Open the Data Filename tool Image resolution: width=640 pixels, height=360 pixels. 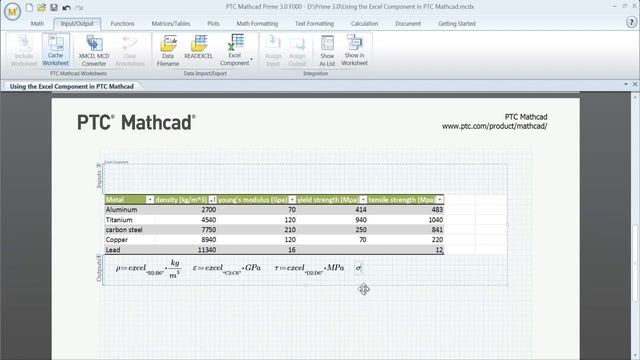coord(168,50)
